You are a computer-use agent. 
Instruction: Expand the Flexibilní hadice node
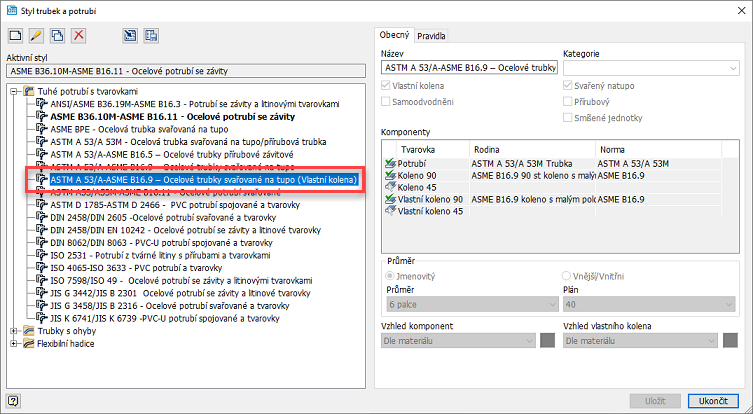click(14, 343)
